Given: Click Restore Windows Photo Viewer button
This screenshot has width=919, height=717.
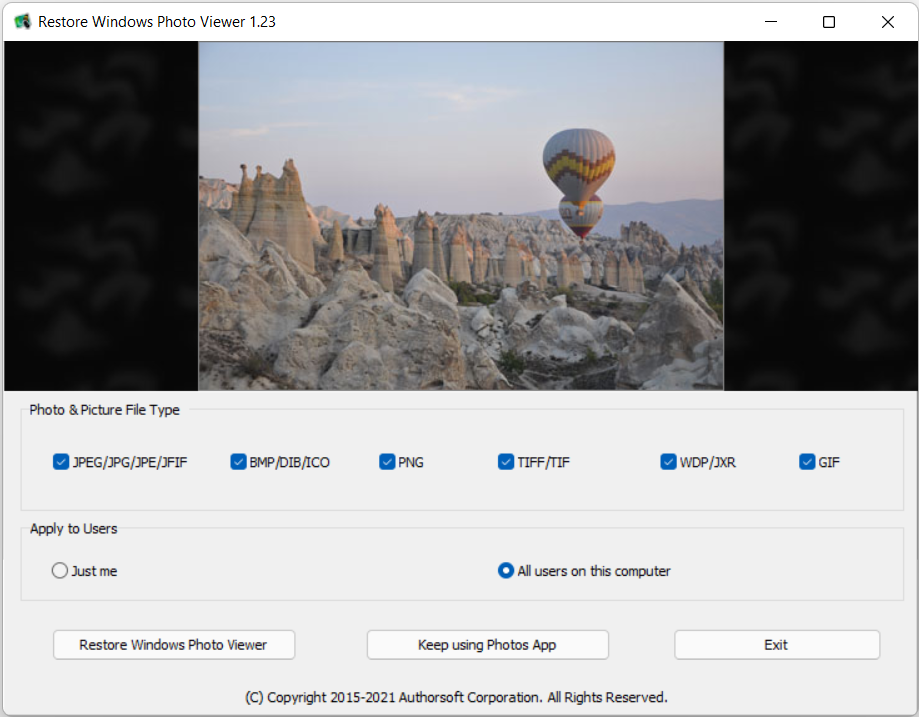Looking at the screenshot, I should click(174, 645).
